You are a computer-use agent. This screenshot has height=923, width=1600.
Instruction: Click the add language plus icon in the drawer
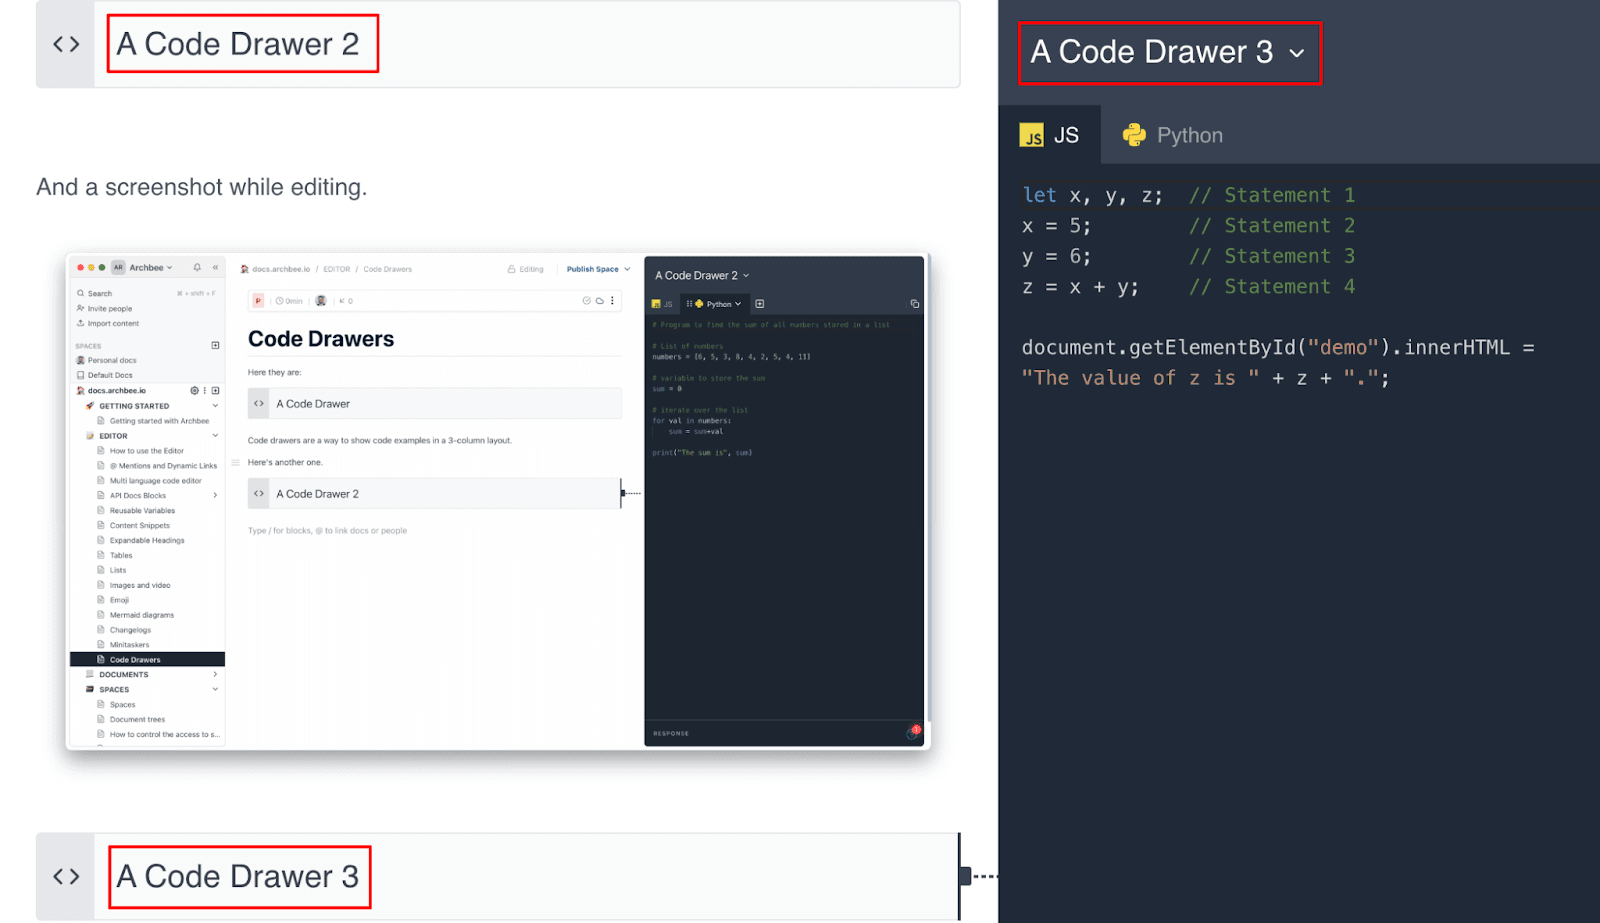click(760, 303)
